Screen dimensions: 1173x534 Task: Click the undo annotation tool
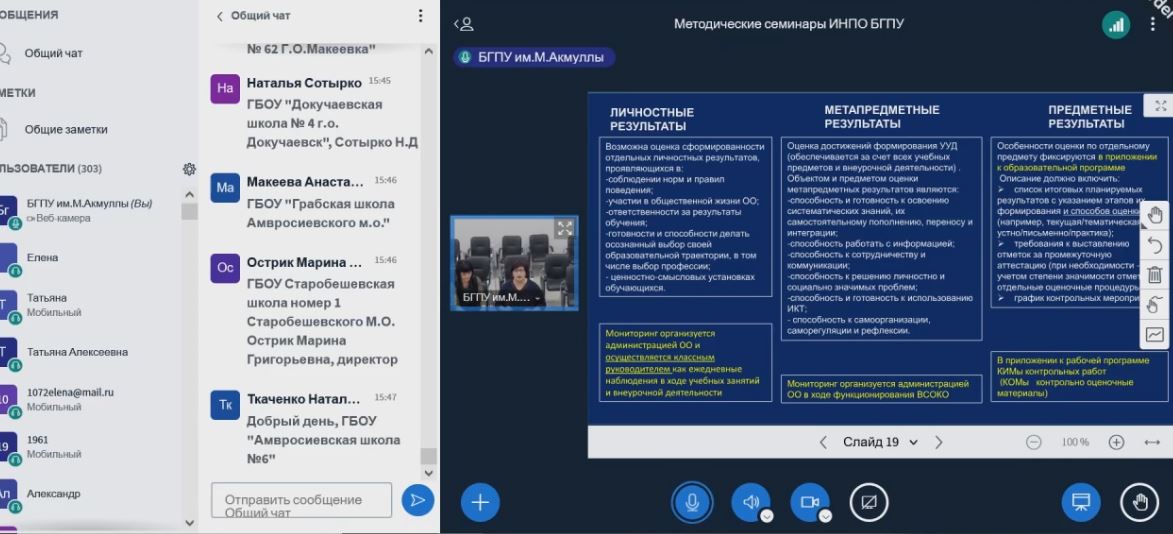[1154, 245]
